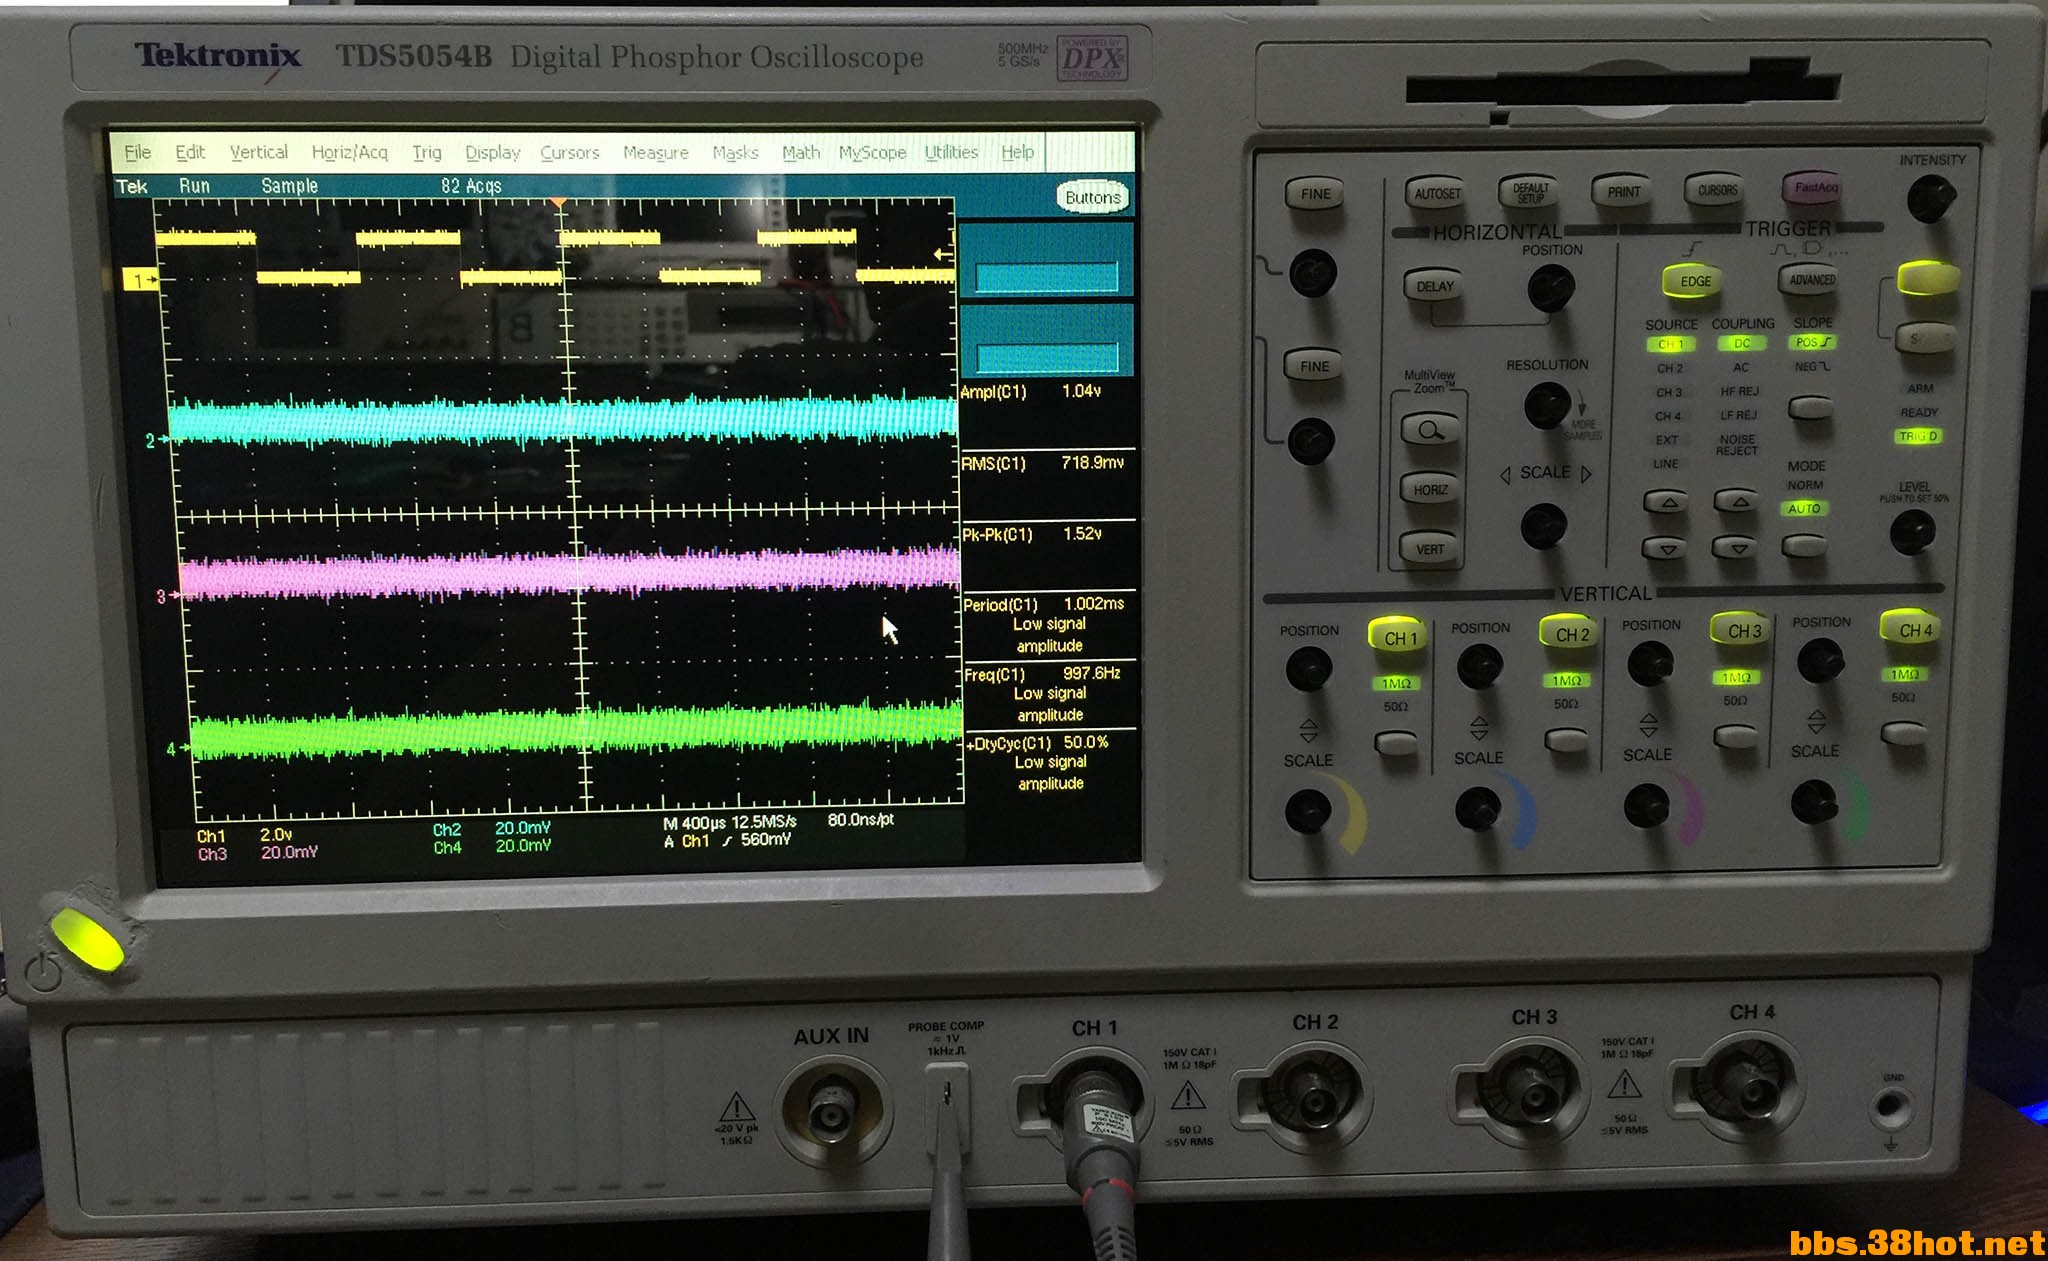Screen dimensions: 2048x1261
Task: Click the lit Run/Stop button beside ADVANCED
Action: 1927,277
